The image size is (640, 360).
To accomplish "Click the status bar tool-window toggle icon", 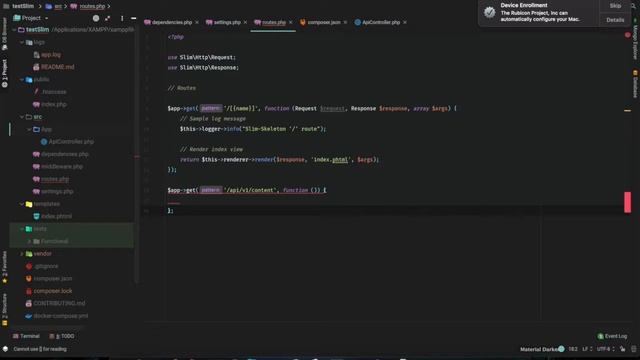I will coord(5,349).
